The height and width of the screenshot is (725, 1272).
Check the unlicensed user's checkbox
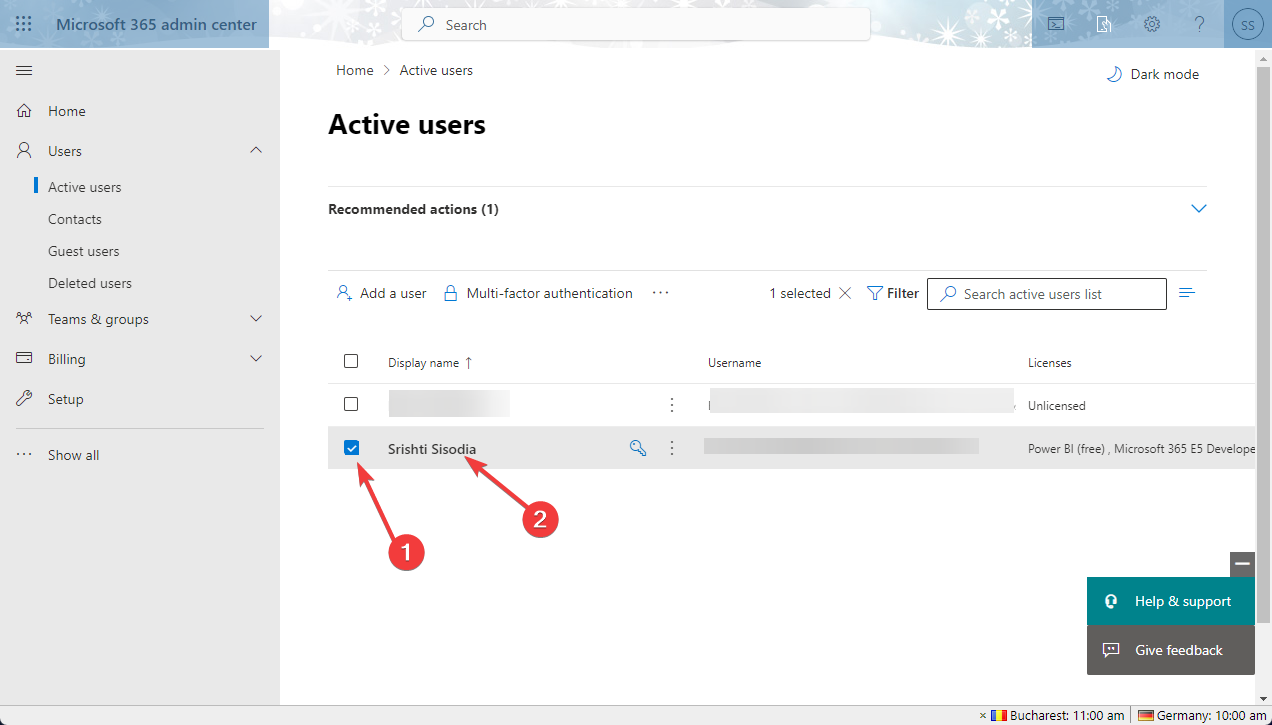[x=351, y=404]
